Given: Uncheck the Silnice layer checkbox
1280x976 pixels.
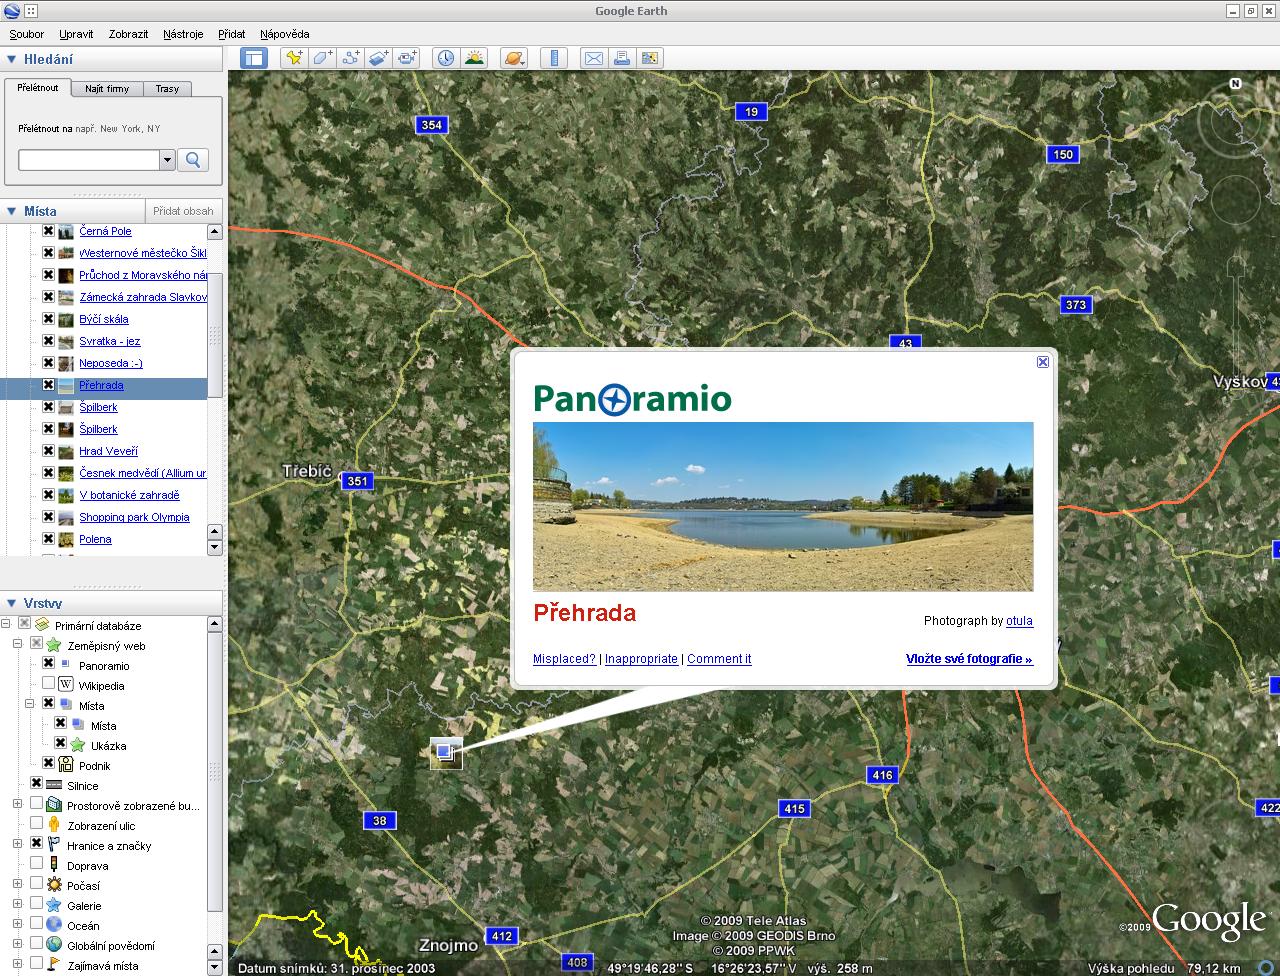Looking at the screenshot, I should 36,784.
